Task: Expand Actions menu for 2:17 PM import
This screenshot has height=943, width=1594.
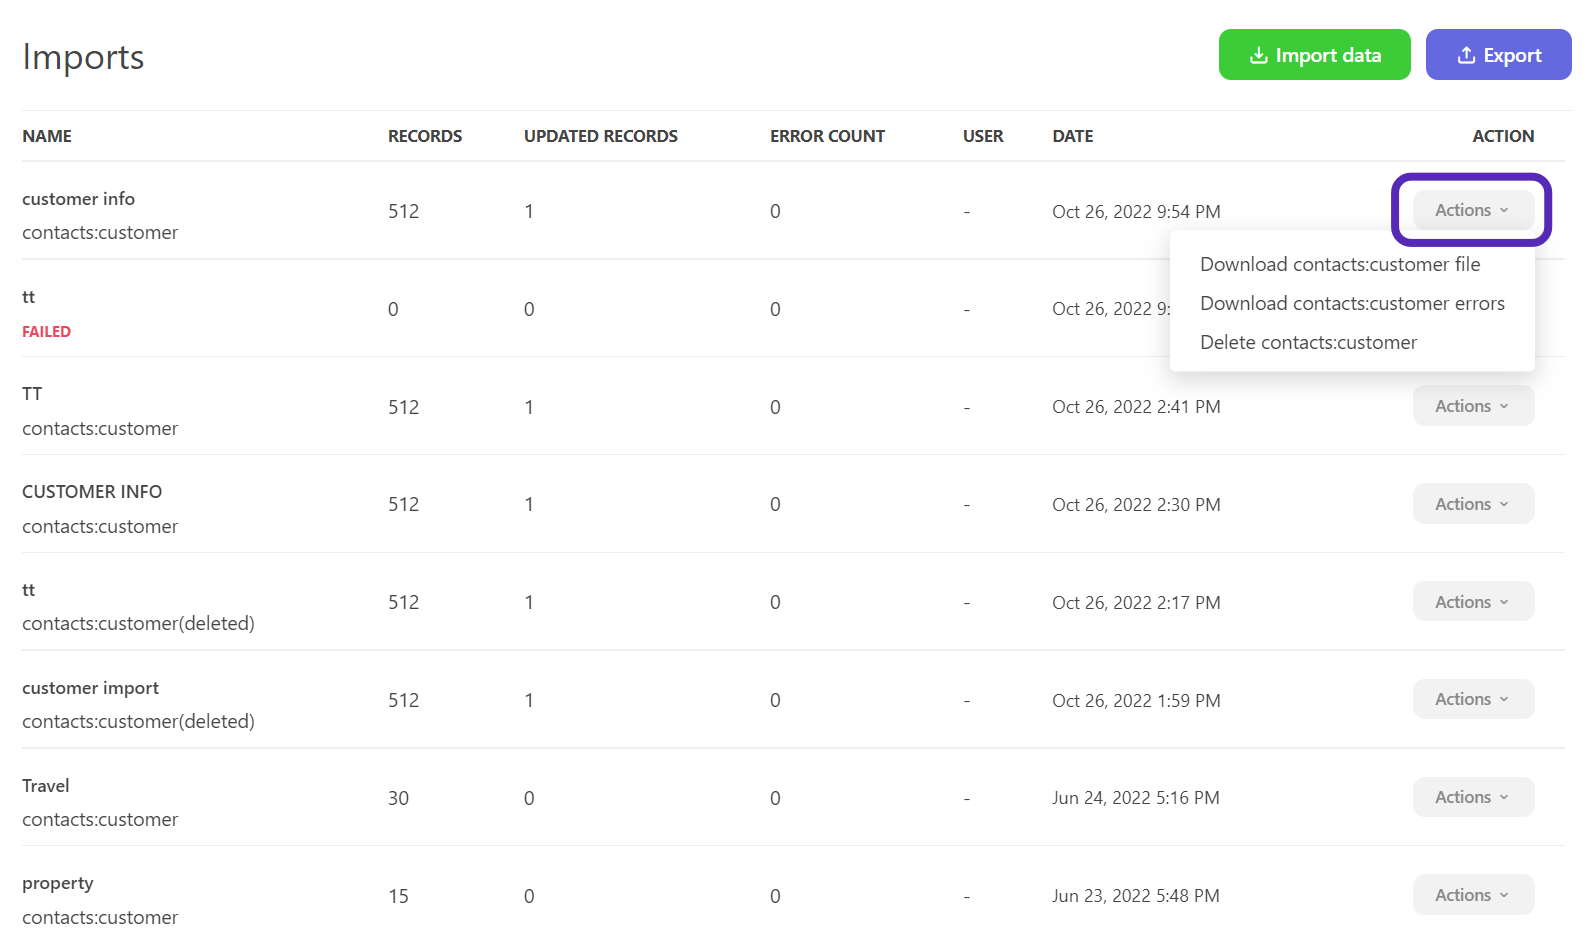Action: tap(1472, 602)
